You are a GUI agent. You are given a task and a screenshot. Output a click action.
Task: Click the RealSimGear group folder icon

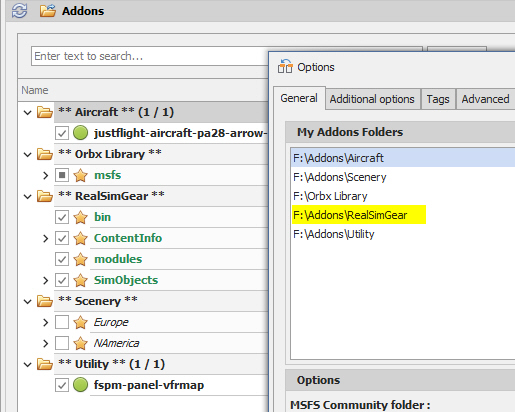[45, 196]
